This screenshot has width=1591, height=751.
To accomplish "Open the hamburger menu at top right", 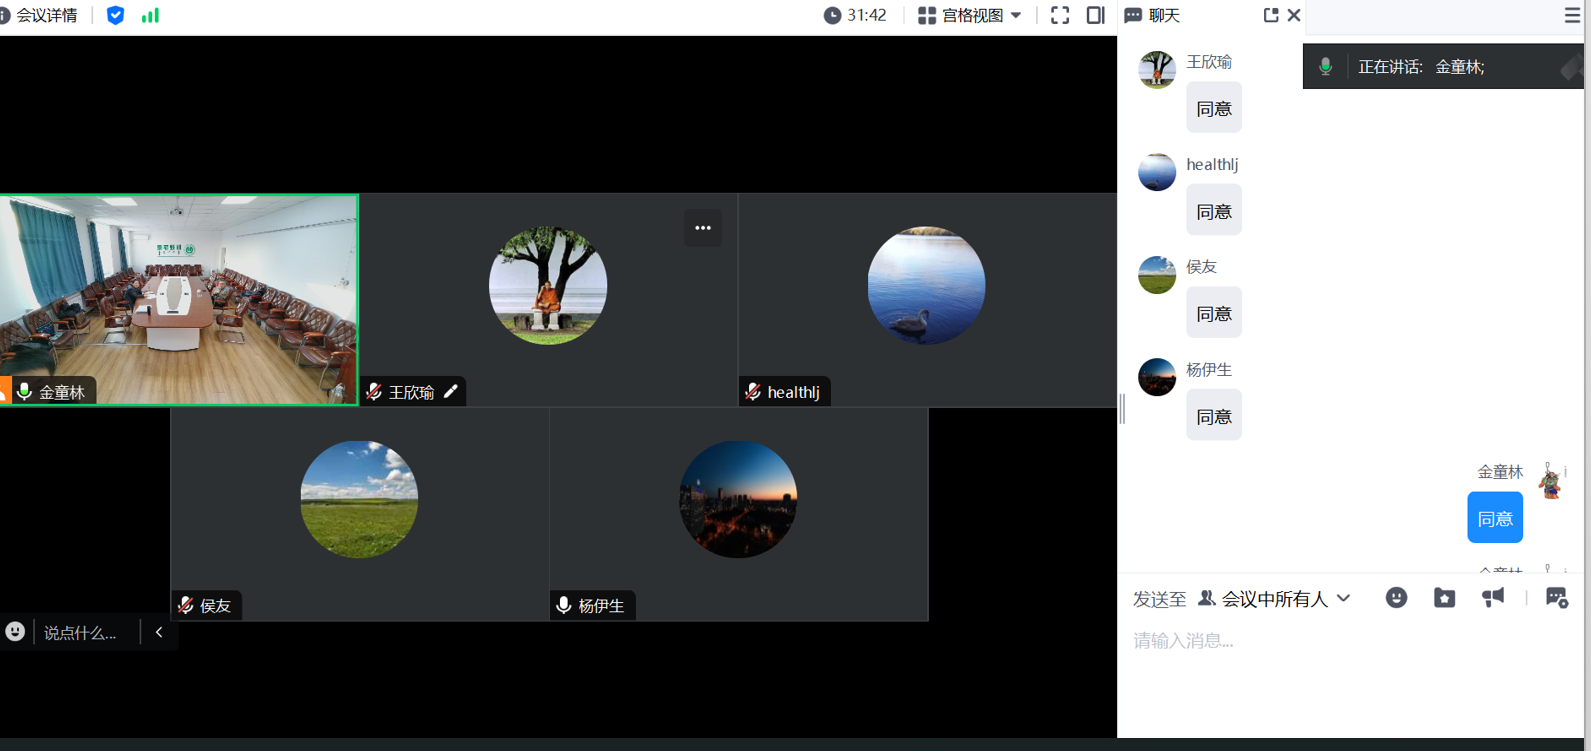I will [1571, 15].
